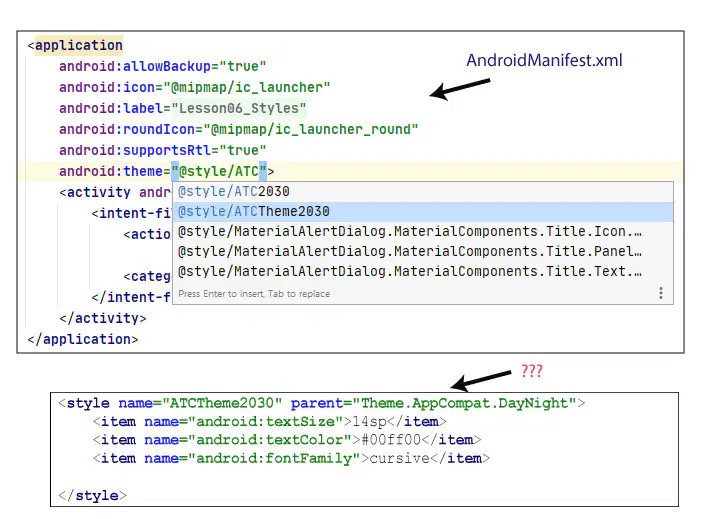The width and height of the screenshot is (706, 519).
Task: Click the closing </style> tag
Action: 92,496
